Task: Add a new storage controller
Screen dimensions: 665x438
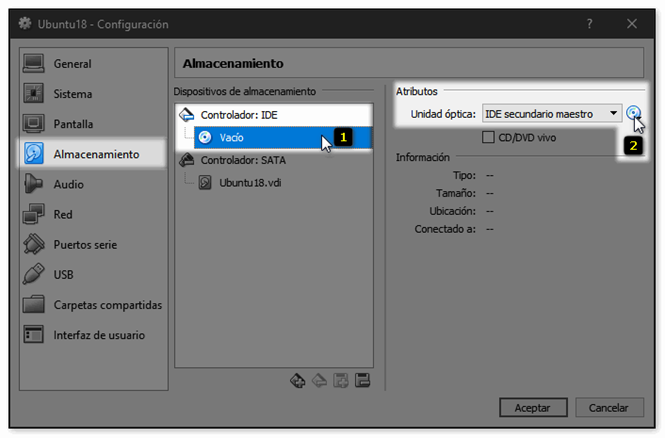Action: [298, 380]
